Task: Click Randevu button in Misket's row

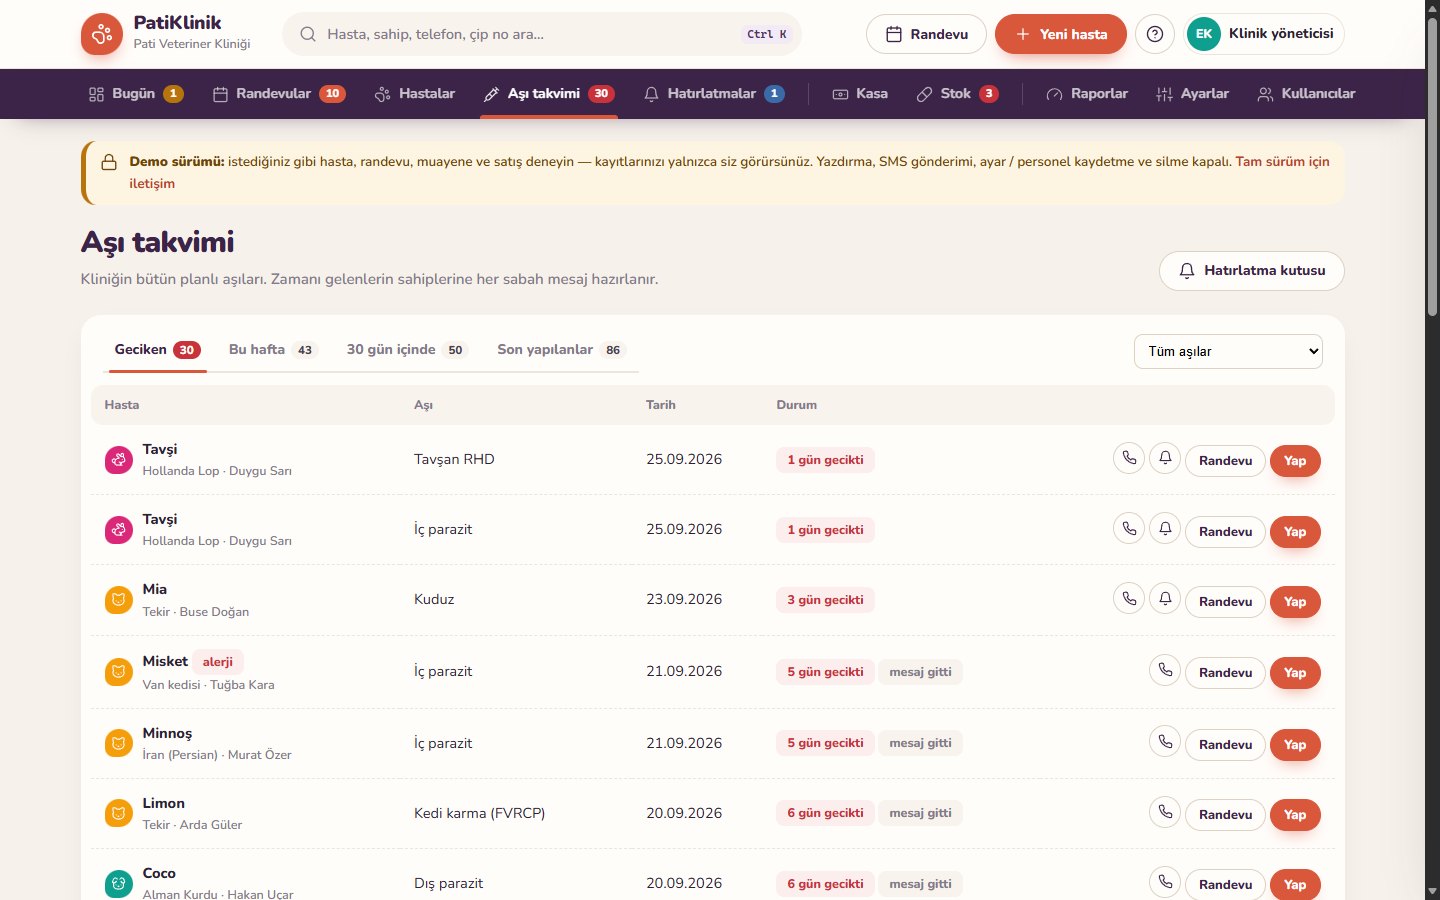Action: tap(1226, 673)
